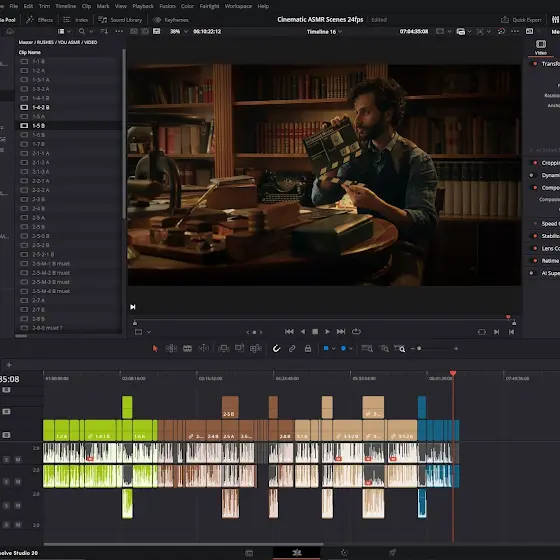The image size is (560, 560).
Task: Toggle the Stabilization enable dot in inspector
Action: pyautogui.click(x=535, y=236)
